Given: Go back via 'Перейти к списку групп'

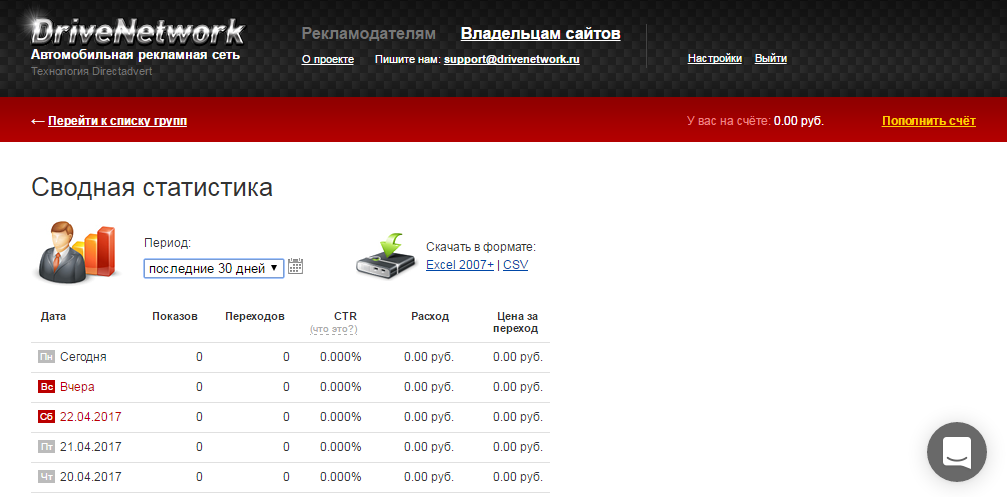Looking at the screenshot, I should click(x=118, y=121).
